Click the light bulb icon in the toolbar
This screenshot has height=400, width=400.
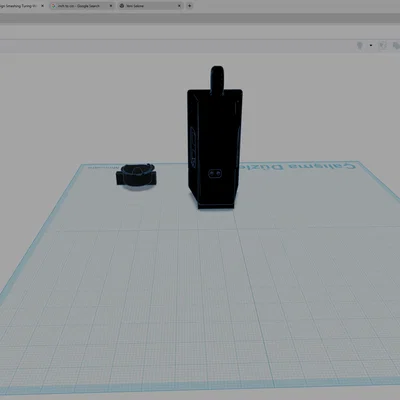coord(360,46)
